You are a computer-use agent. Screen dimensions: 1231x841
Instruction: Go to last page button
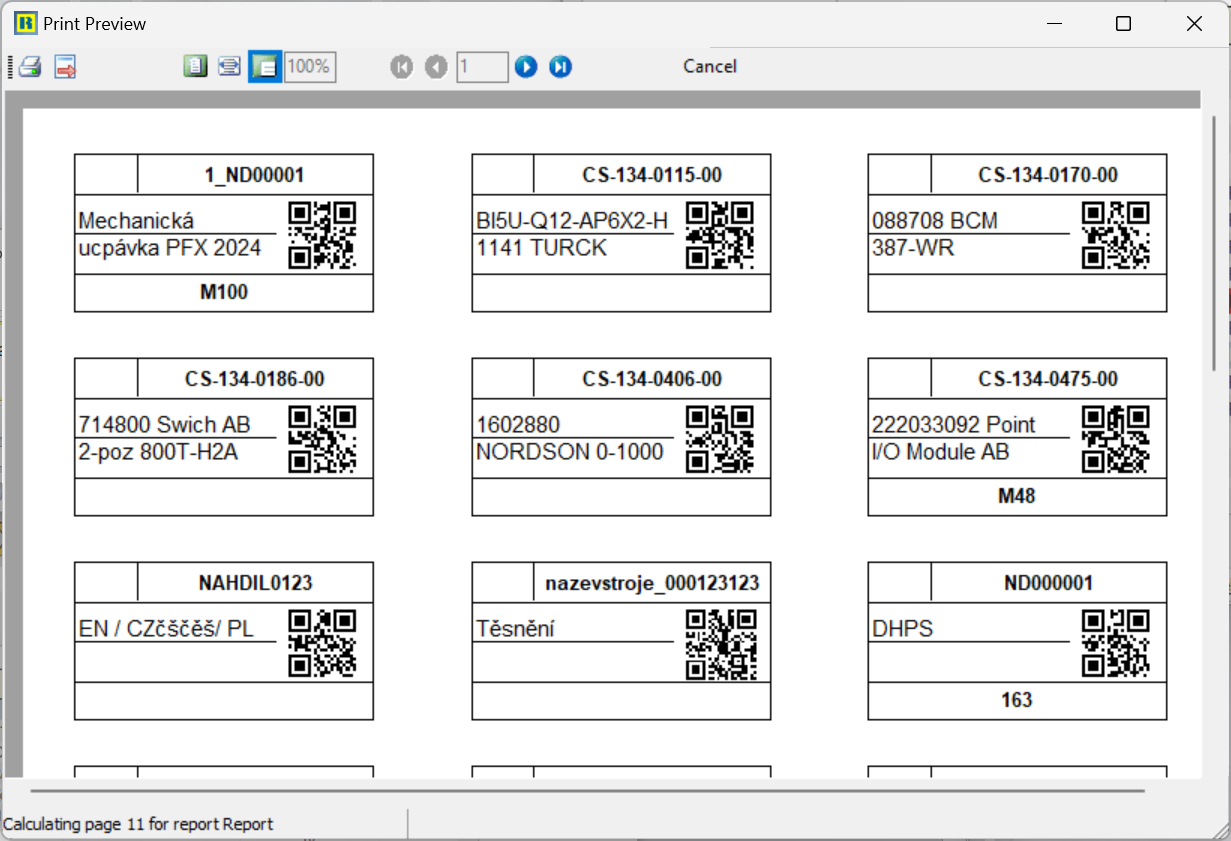561,67
